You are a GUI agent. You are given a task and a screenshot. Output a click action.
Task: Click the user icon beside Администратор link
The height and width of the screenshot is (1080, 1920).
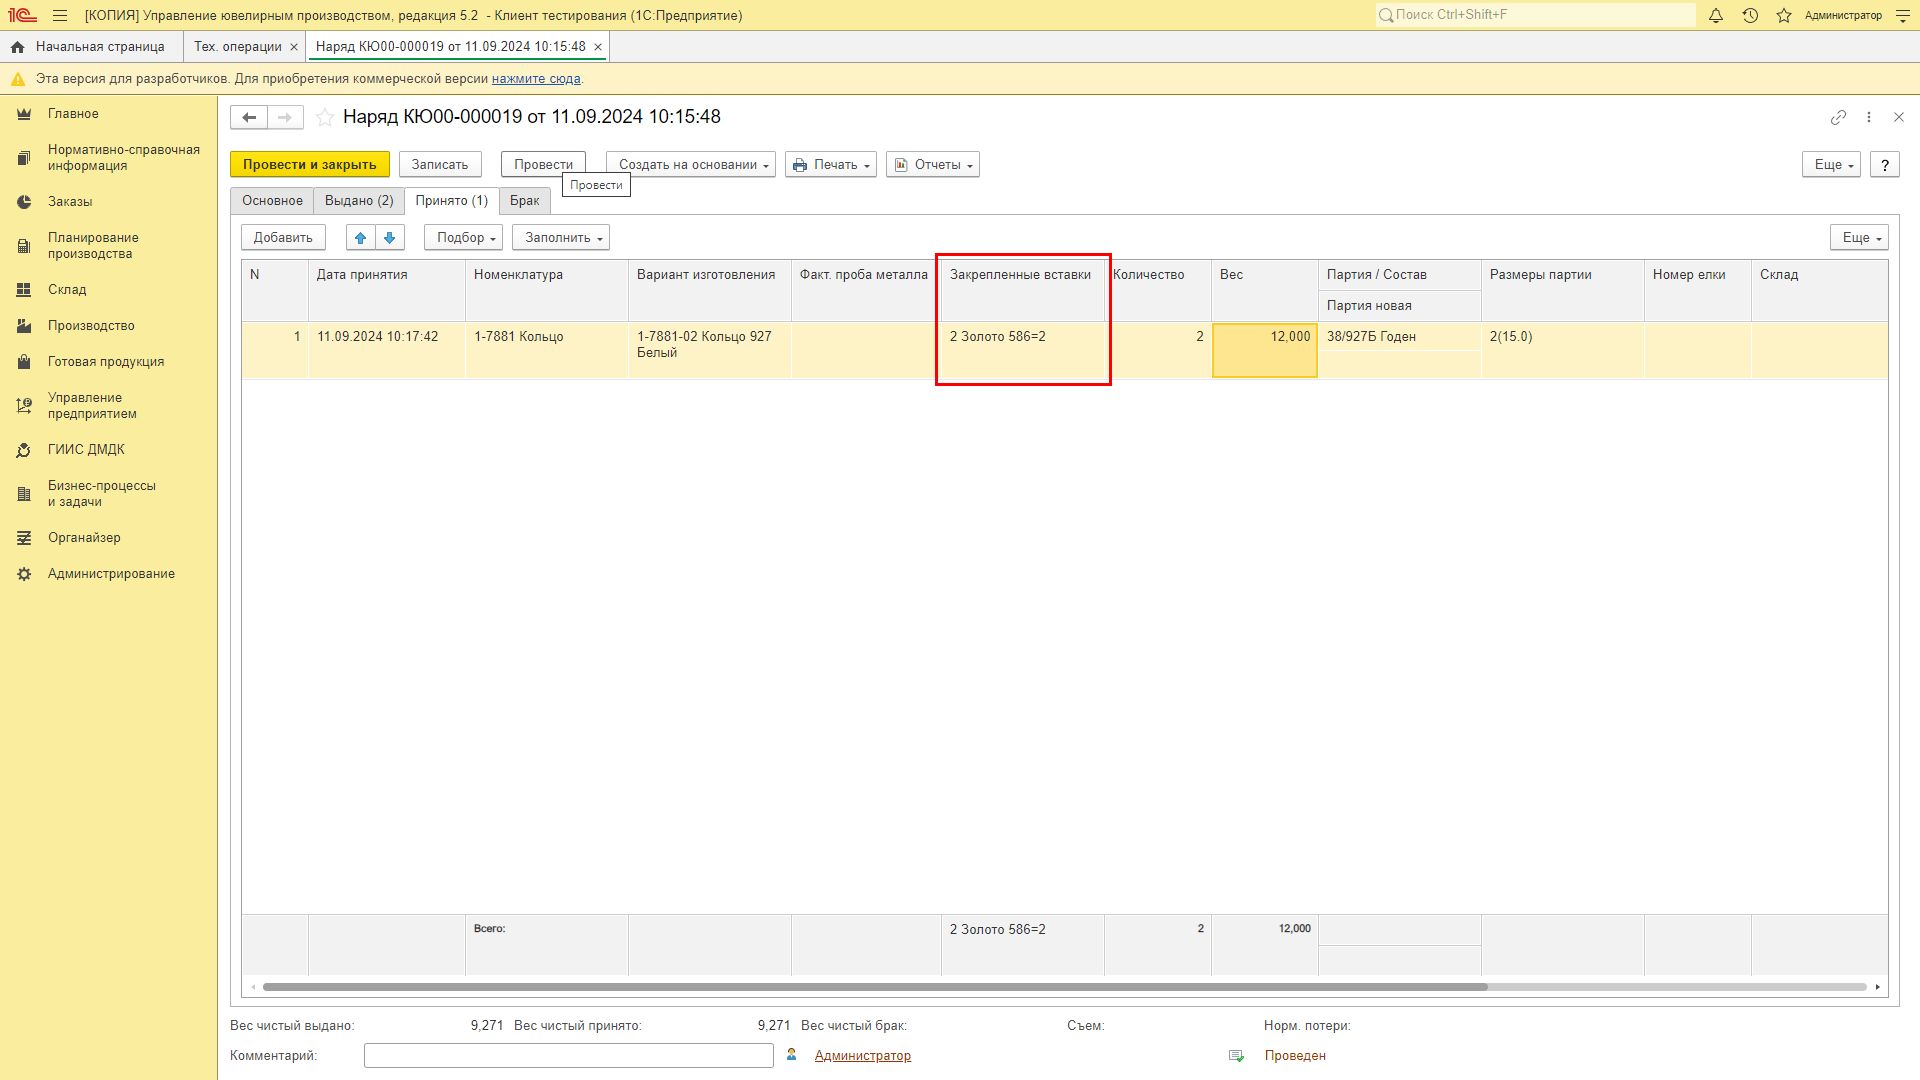(792, 1055)
